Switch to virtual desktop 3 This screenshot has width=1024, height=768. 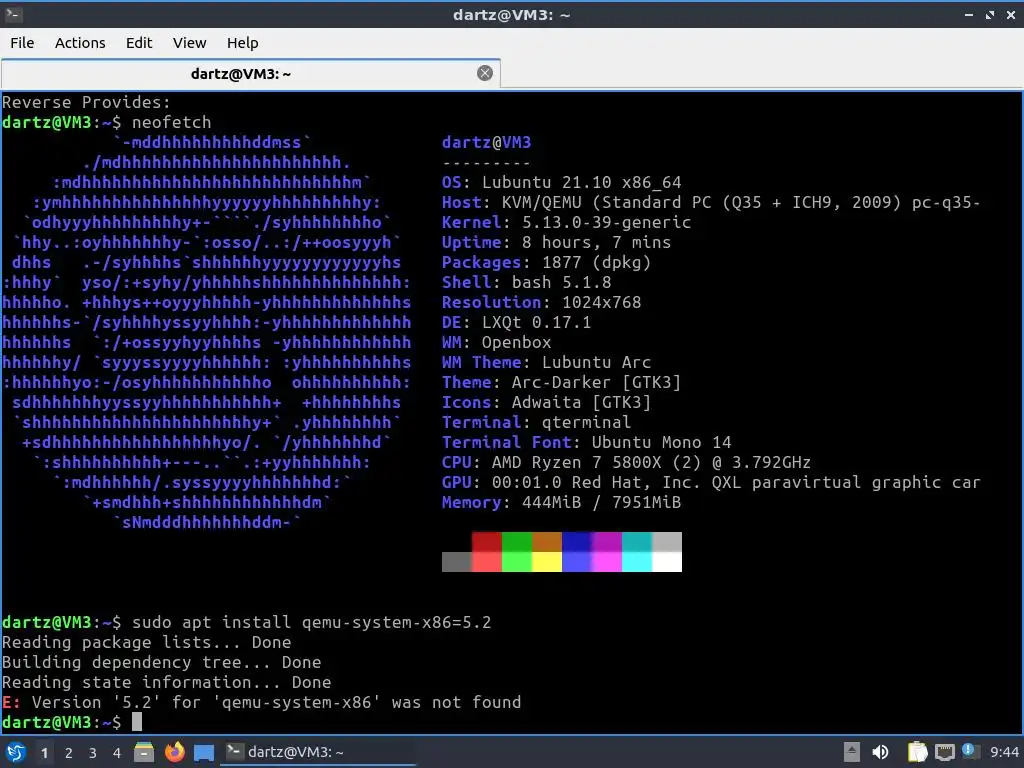93,753
